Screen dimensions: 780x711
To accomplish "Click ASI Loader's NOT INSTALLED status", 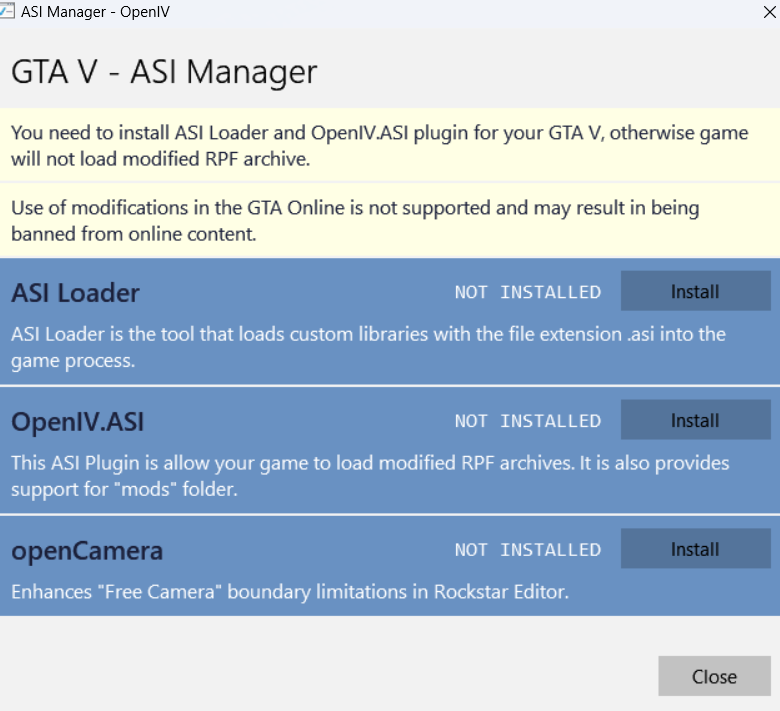I will coord(527,293).
